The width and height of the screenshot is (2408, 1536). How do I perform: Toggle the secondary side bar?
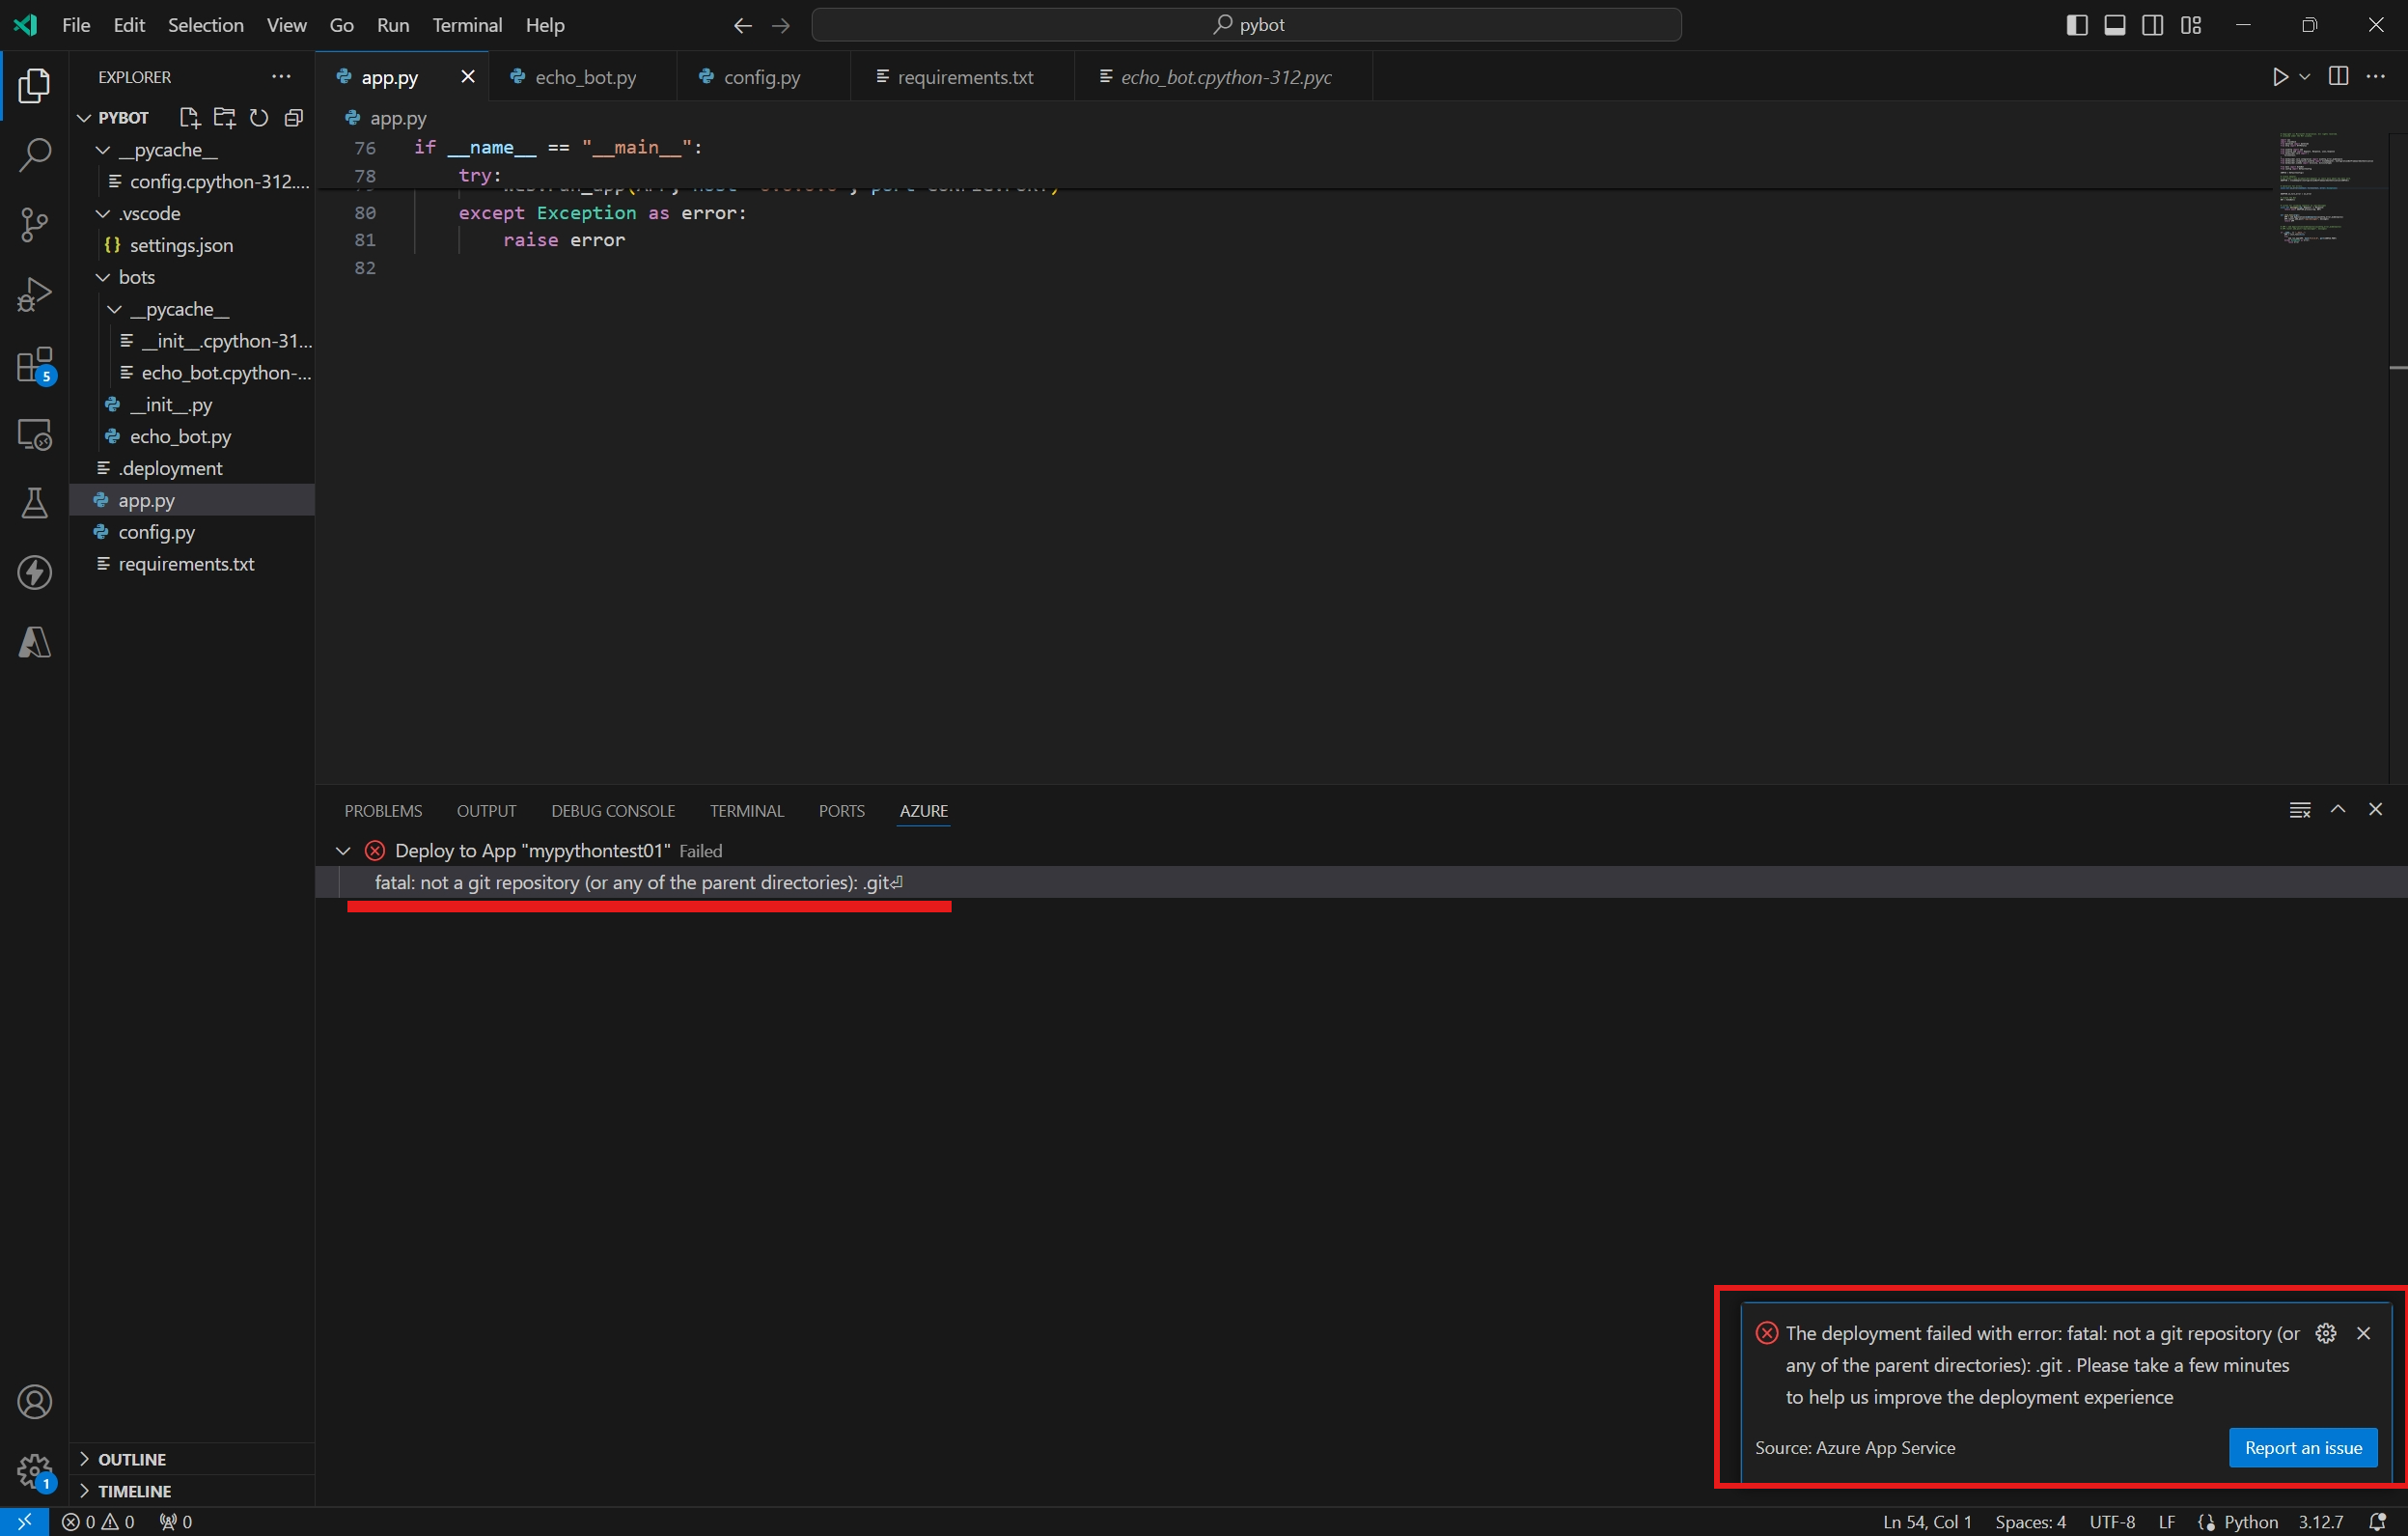(x=2152, y=25)
